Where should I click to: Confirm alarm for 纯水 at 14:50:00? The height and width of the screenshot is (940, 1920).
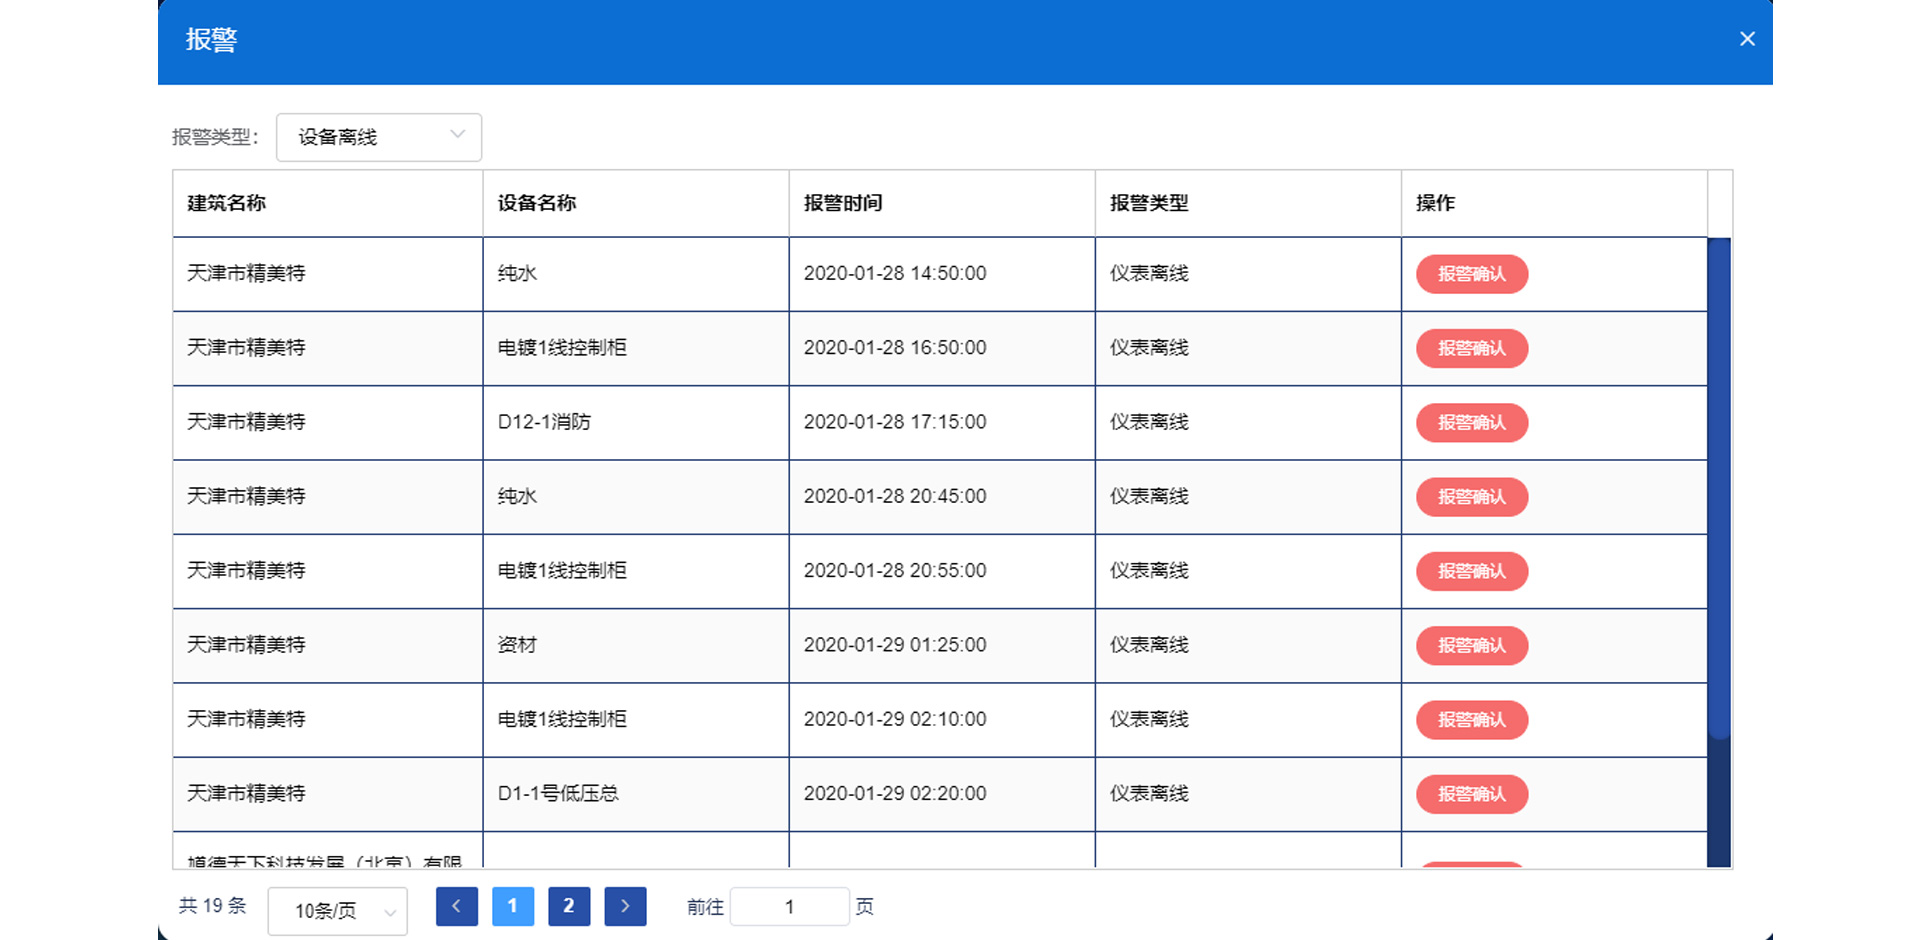1472,274
